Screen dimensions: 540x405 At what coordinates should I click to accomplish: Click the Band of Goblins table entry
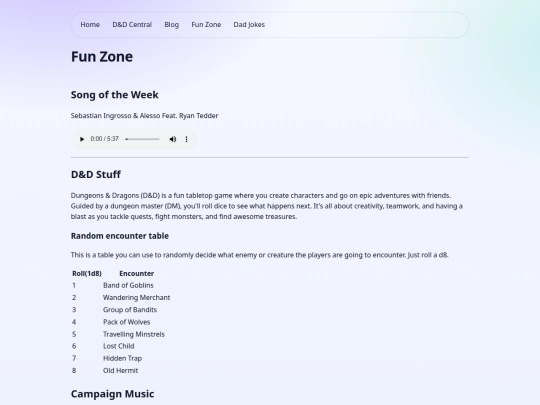(x=128, y=285)
